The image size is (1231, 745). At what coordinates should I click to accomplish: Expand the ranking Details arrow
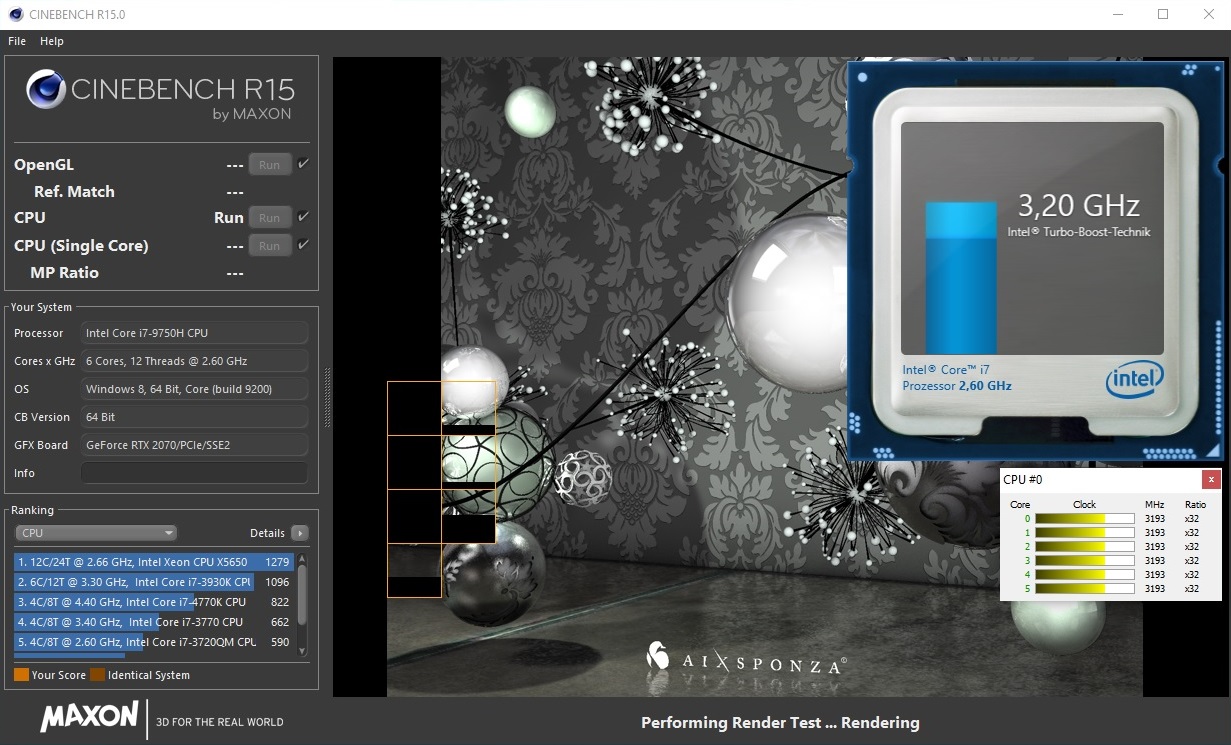299,533
